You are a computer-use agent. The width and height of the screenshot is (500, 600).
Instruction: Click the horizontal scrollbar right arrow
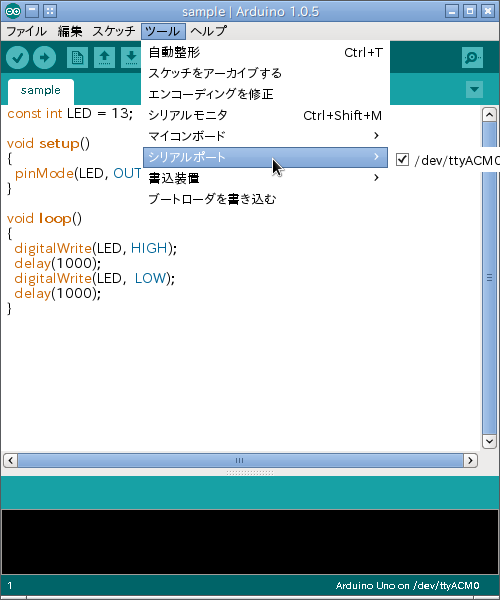tap(470, 460)
